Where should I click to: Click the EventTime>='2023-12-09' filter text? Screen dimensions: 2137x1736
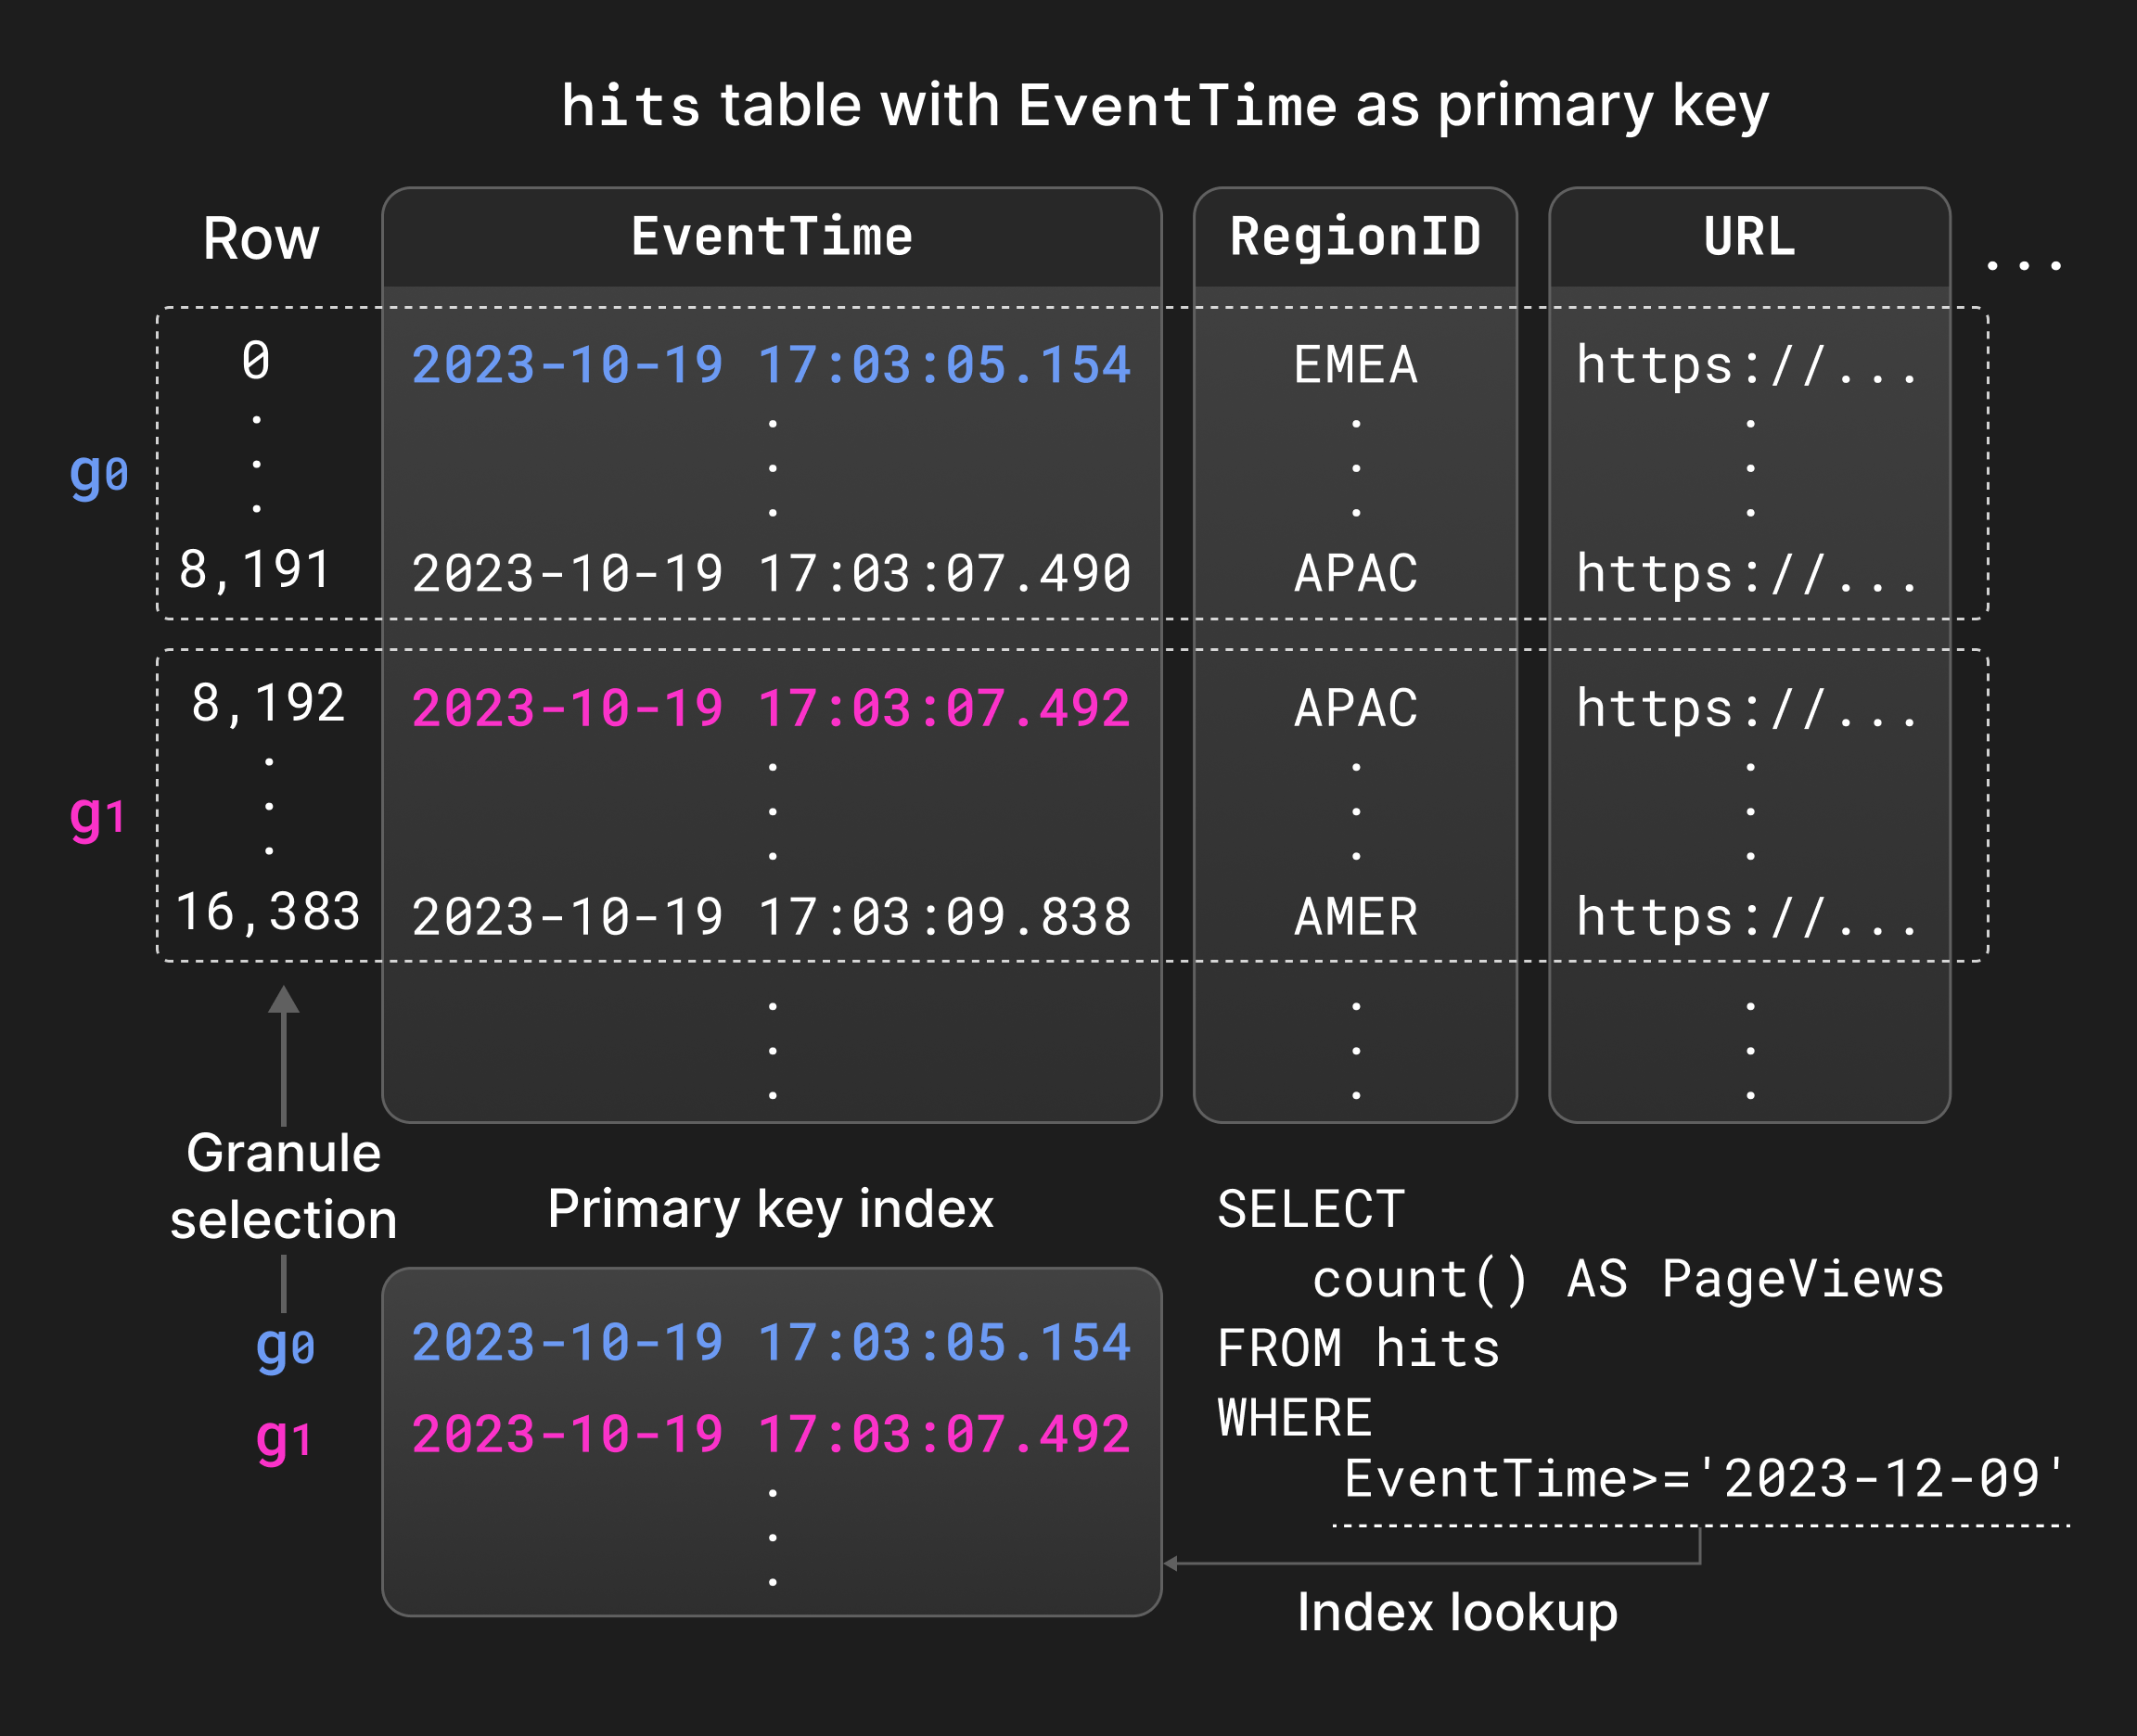[x=1702, y=1478]
